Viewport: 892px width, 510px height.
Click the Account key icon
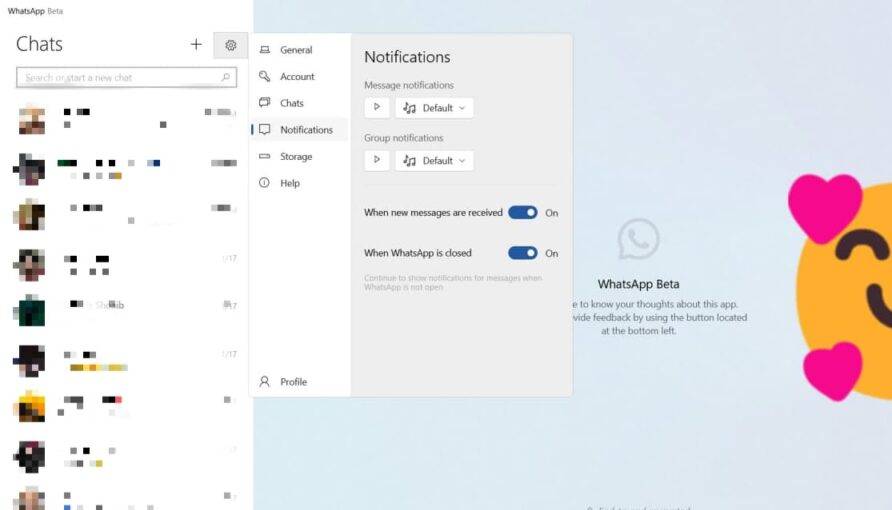pos(265,76)
